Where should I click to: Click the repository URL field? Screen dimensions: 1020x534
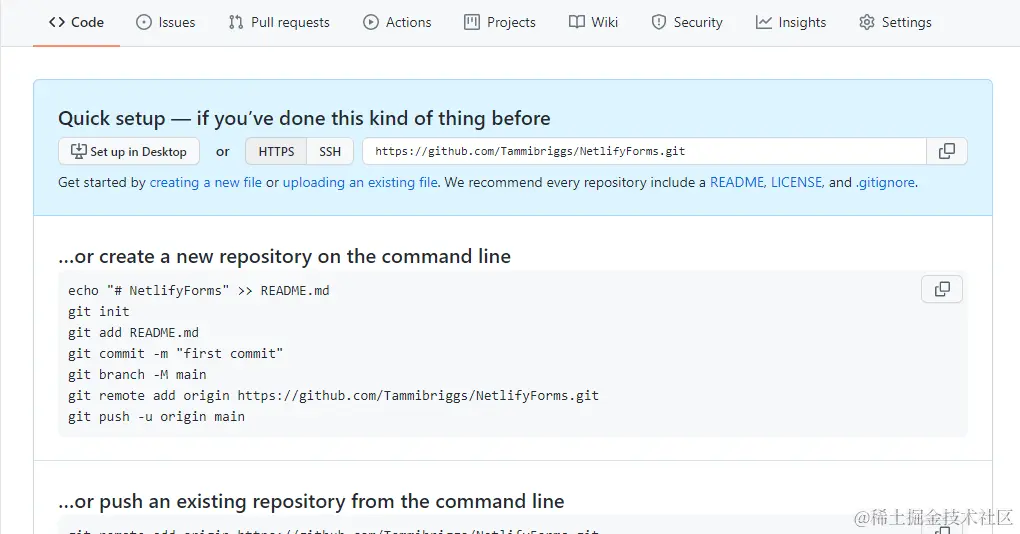tap(644, 151)
